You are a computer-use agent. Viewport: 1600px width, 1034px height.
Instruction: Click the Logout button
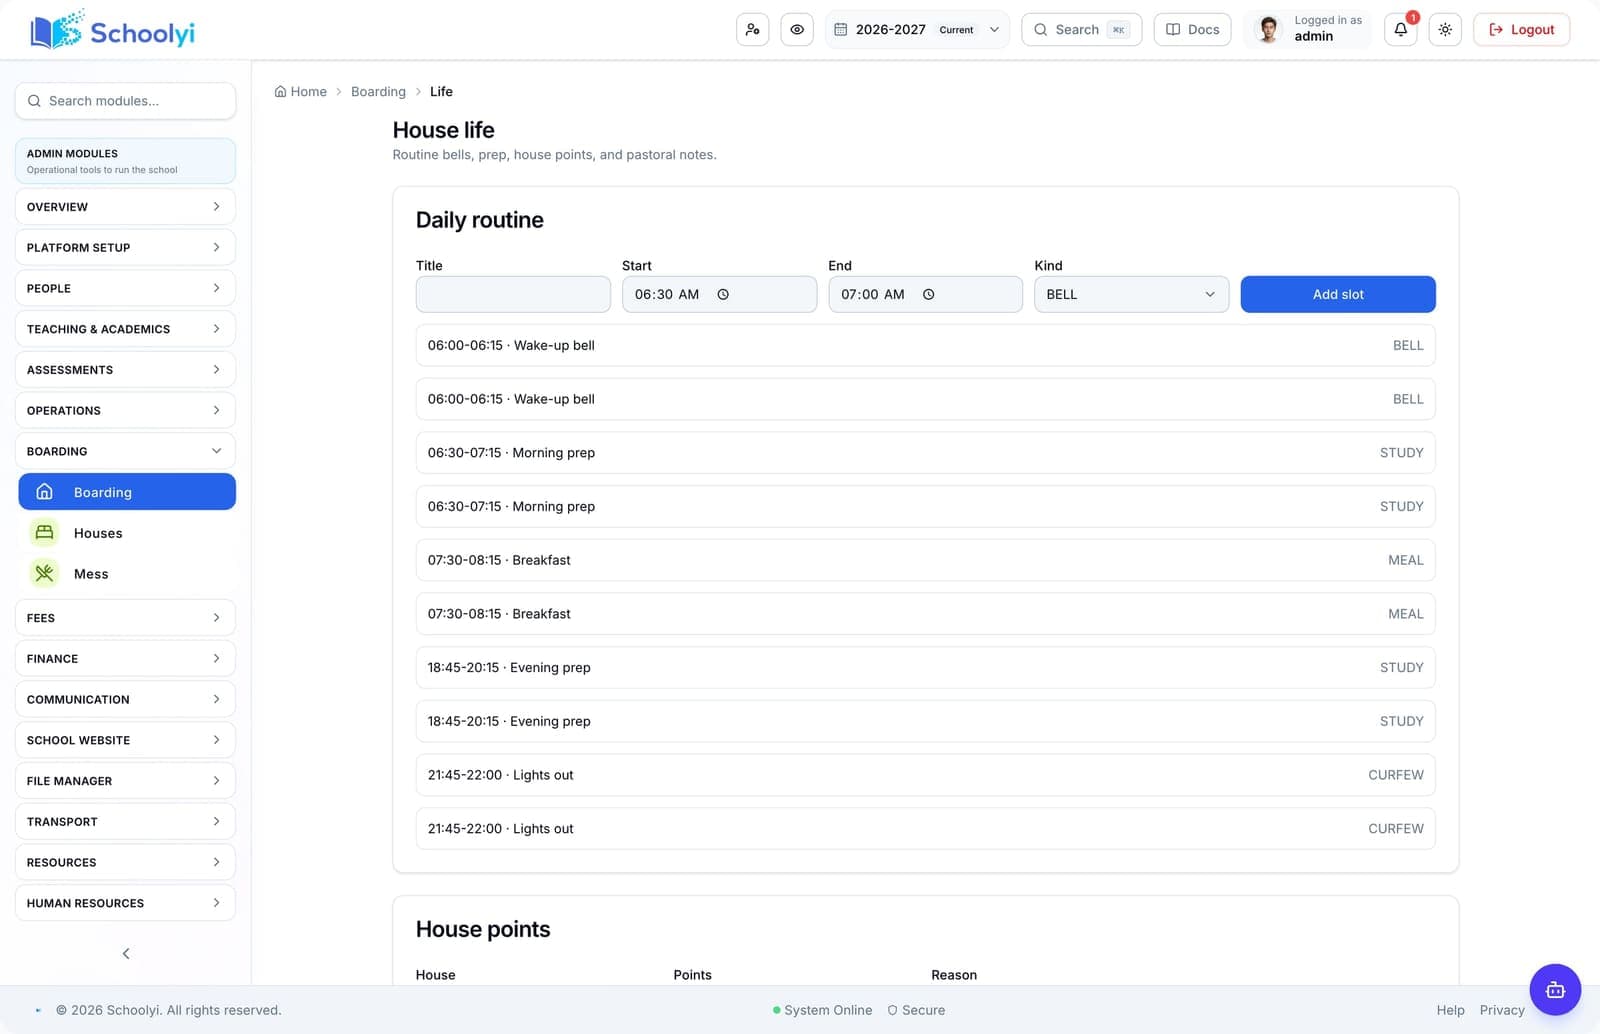1521,30
